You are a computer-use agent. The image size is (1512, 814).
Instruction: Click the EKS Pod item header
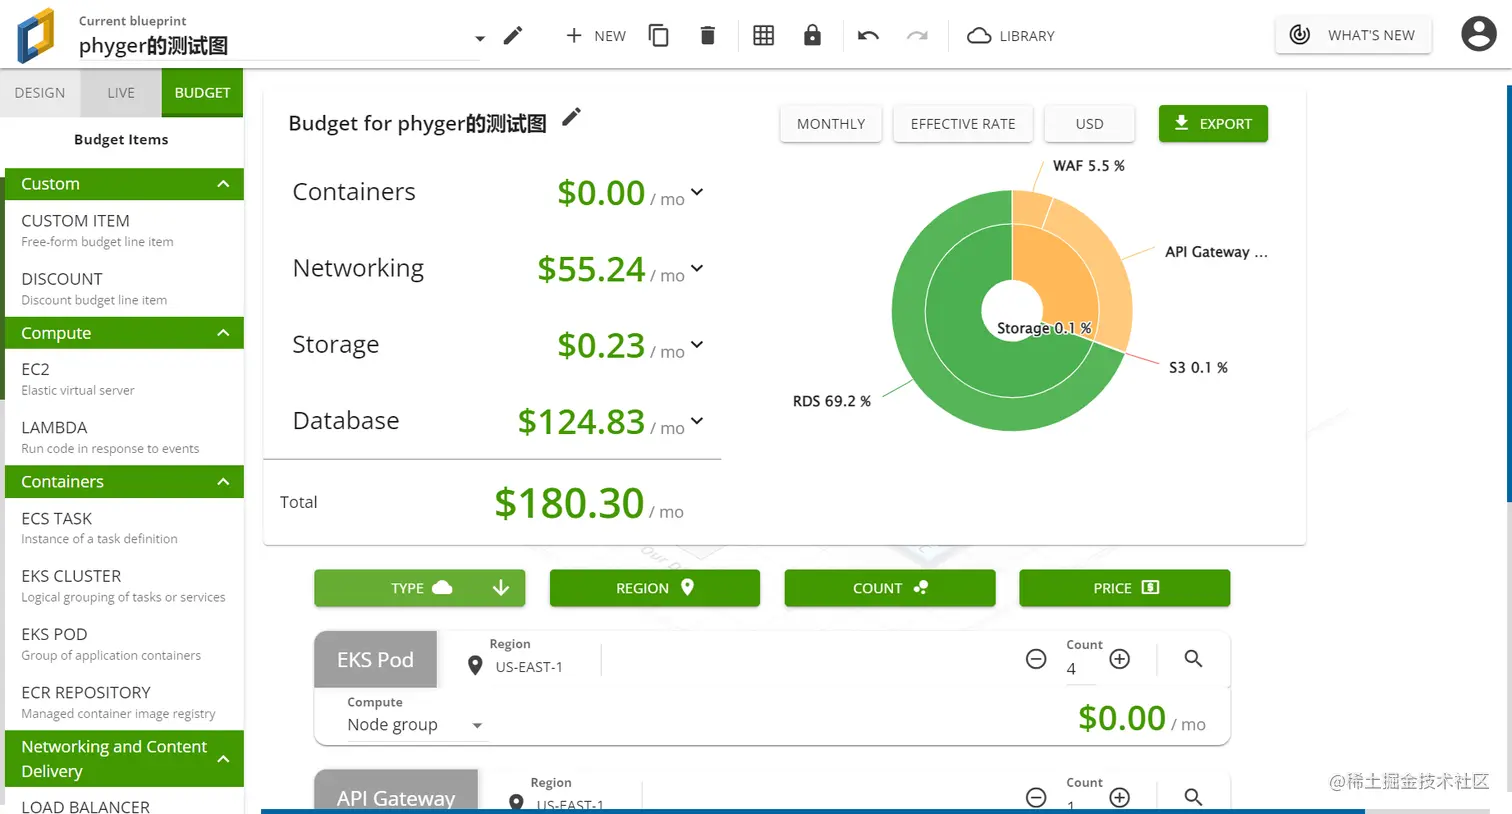375,660
